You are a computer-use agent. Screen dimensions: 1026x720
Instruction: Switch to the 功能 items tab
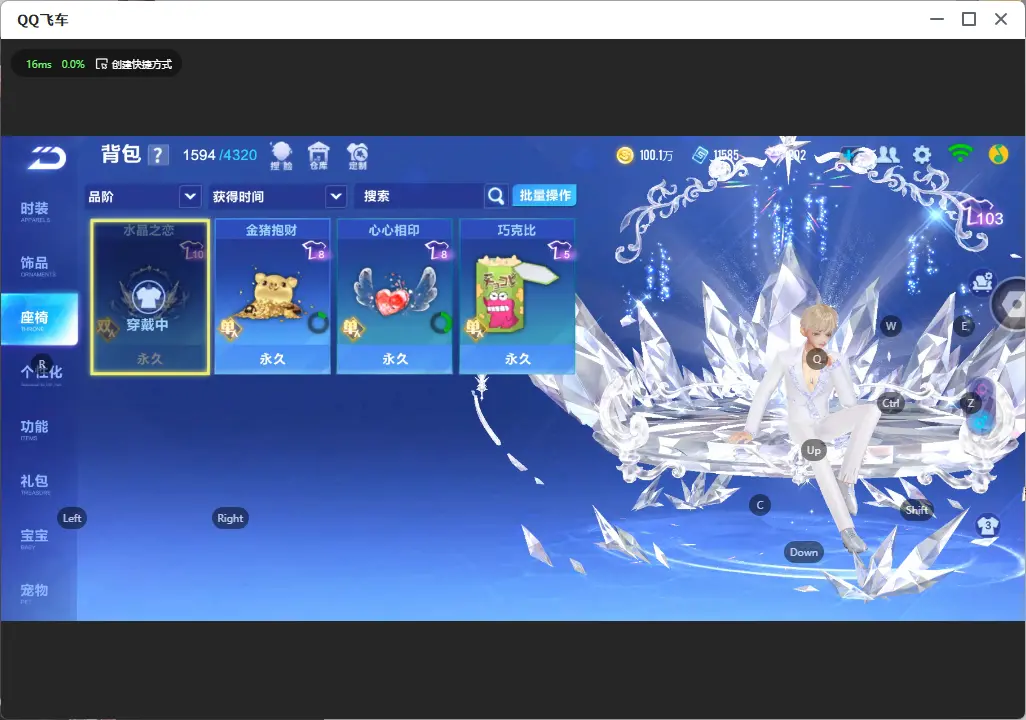pos(34,429)
